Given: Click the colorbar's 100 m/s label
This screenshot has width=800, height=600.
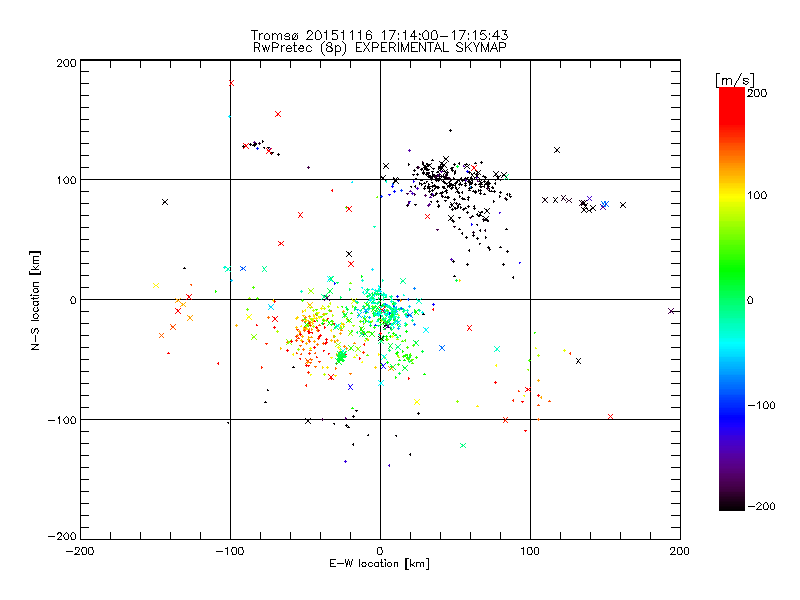Looking at the screenshot, I should (x=757, y=195).
